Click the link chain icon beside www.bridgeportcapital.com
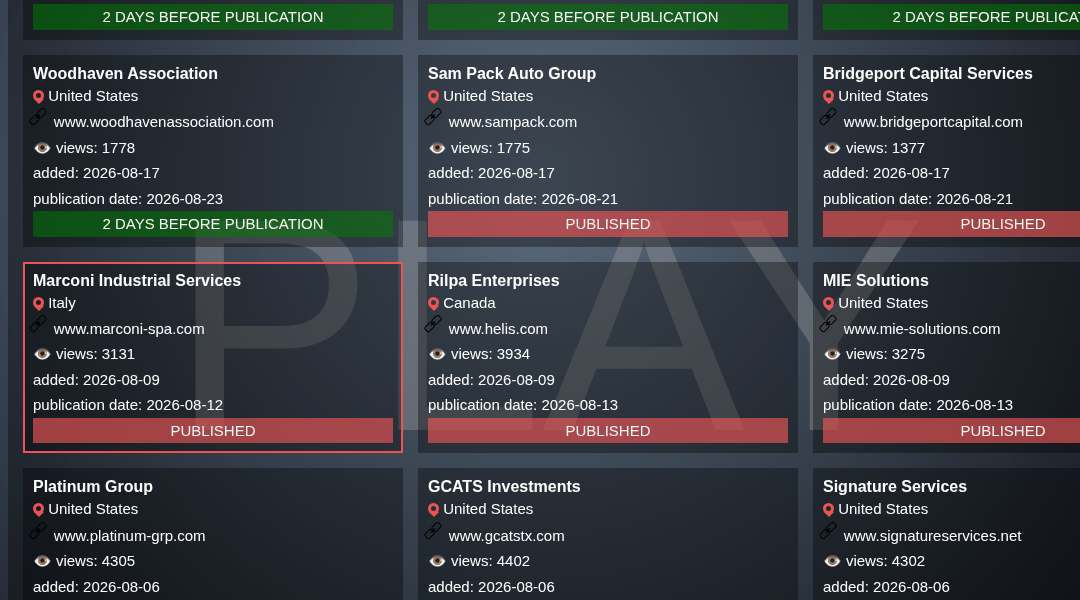Image resolution: width=1080 pixels, height=600 pixels. pos(828,117)
